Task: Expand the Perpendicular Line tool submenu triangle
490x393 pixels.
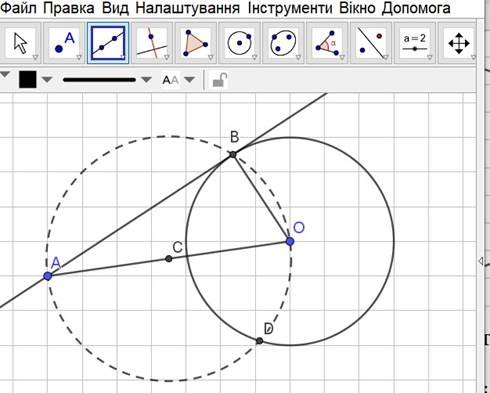Action: tap(167, 58)
